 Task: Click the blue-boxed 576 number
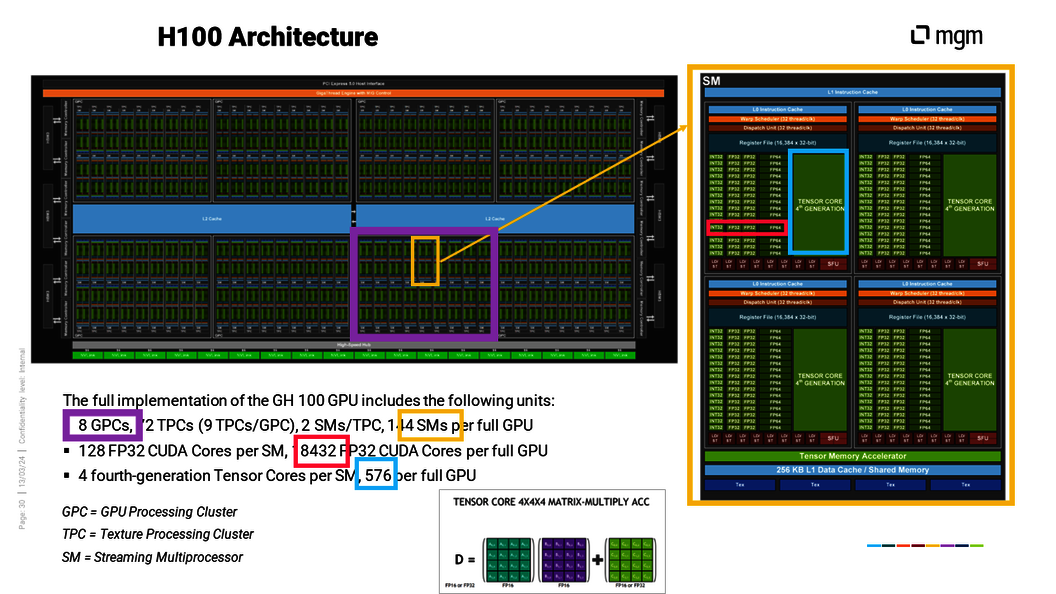(x=377, y=475)
